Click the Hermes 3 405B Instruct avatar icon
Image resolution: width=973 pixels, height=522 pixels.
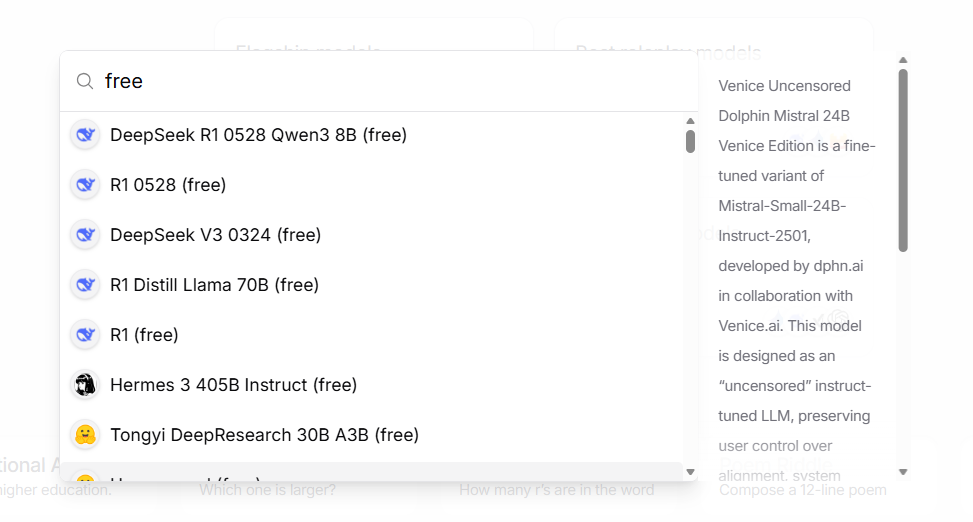(85, 385)
